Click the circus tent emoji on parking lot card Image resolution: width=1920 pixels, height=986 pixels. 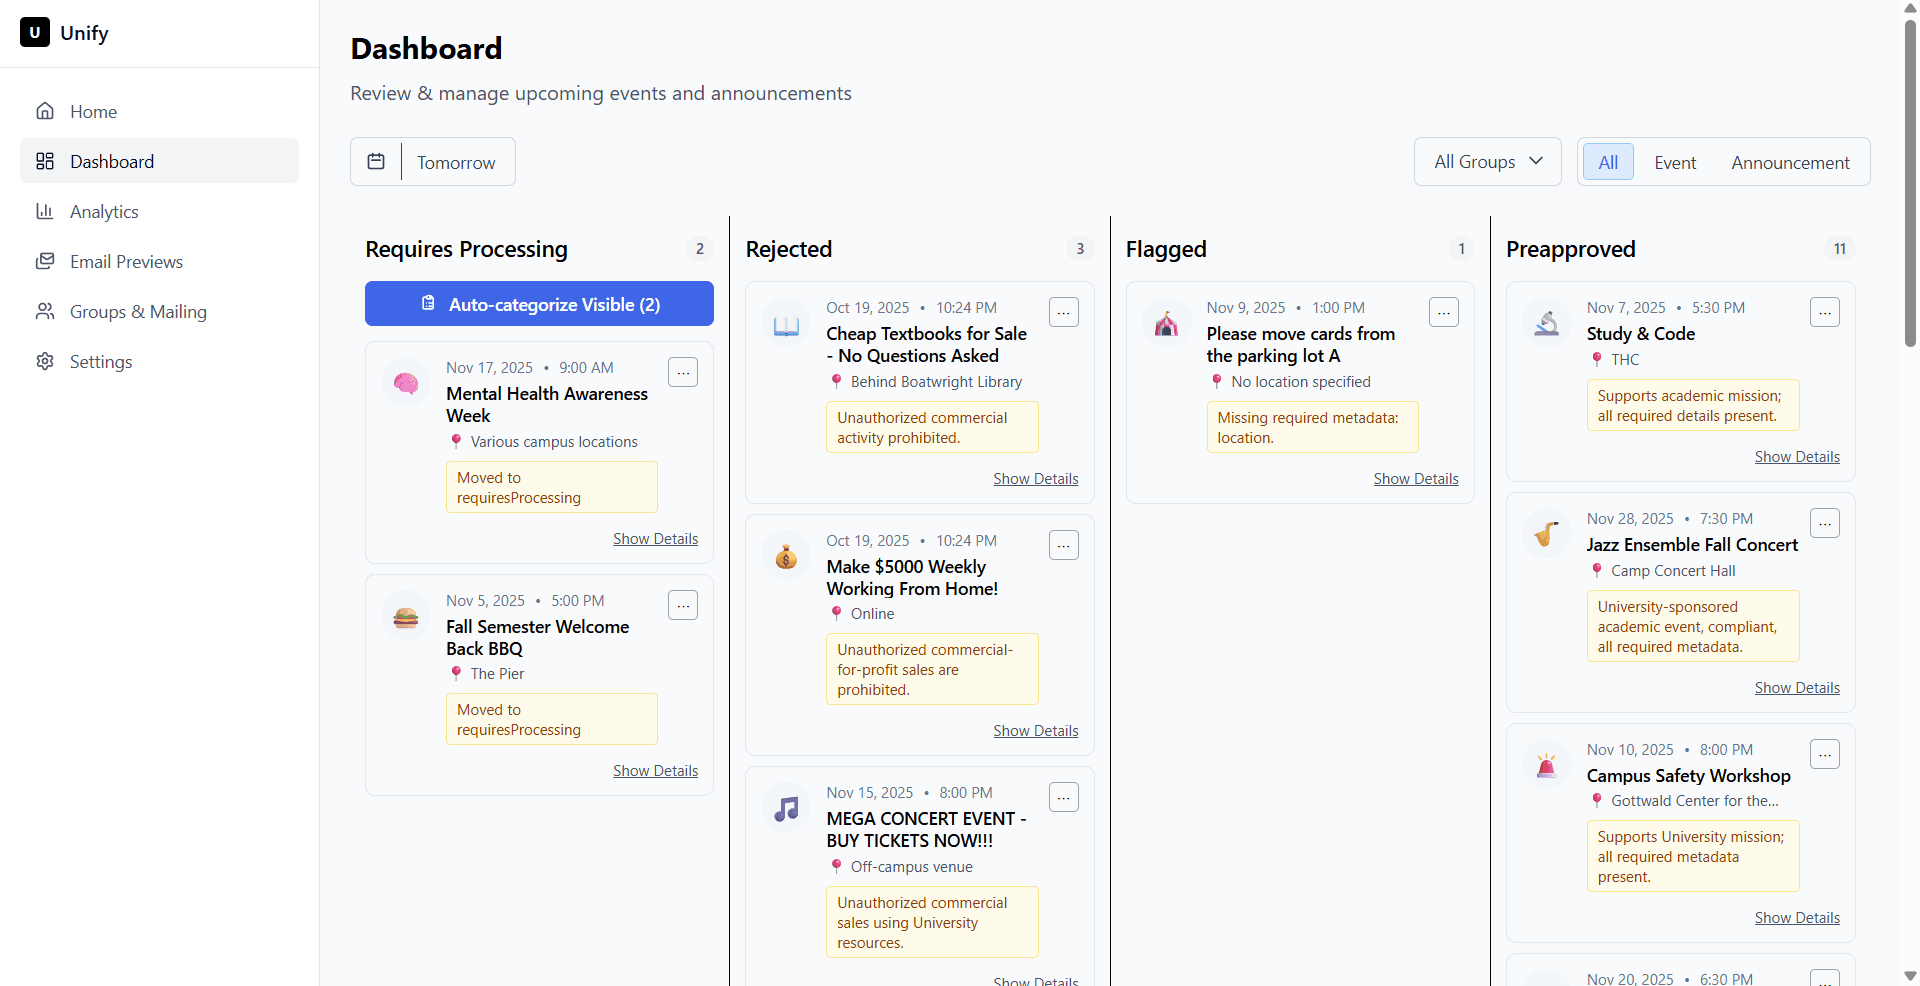click(x=1166, y=323)
